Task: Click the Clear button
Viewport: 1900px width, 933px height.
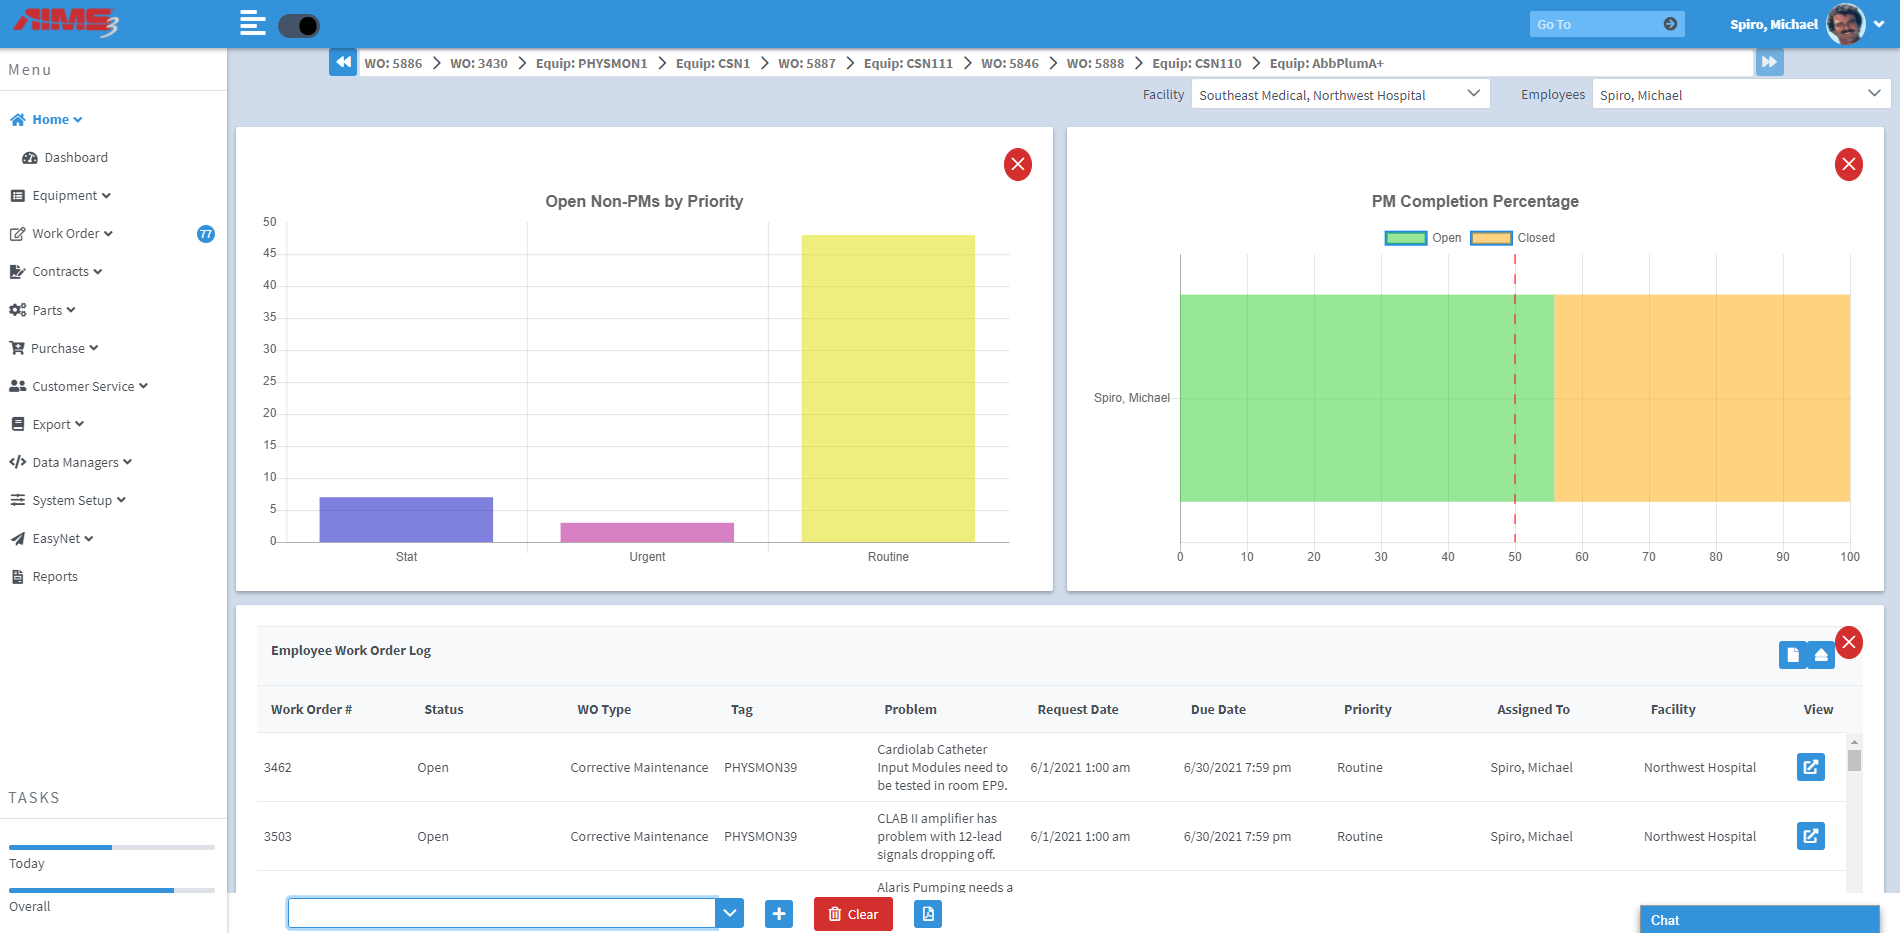Action: coord(852,913)
